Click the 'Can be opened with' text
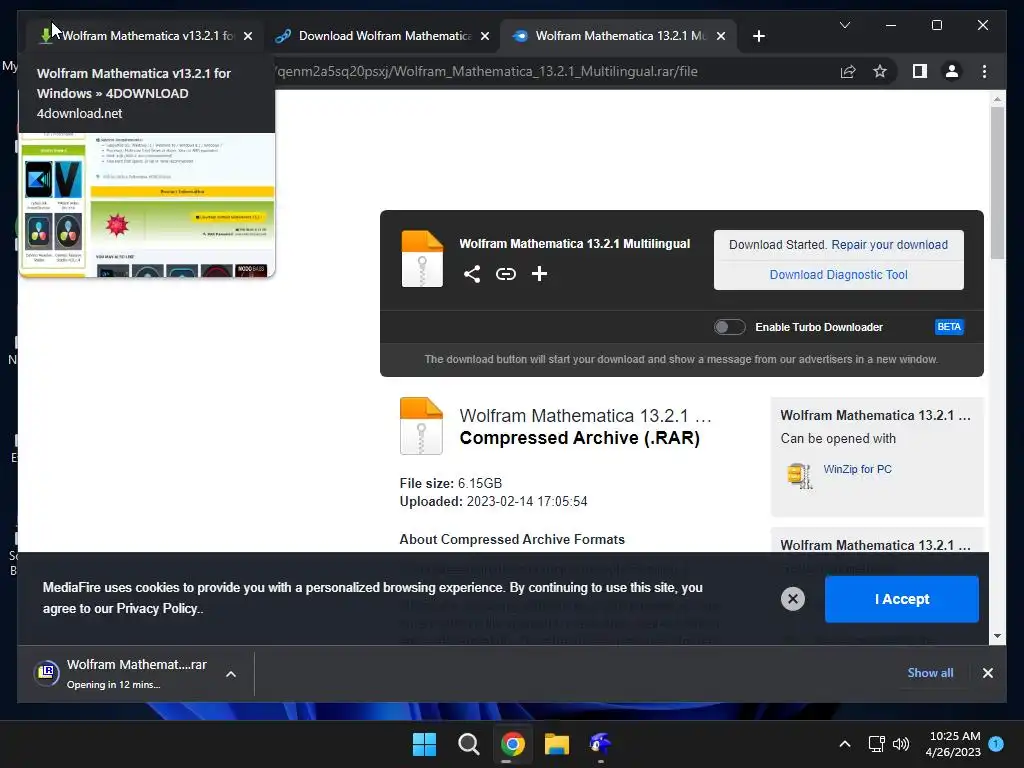Viewport: 1024px width, 768px height. click(838, 439)
